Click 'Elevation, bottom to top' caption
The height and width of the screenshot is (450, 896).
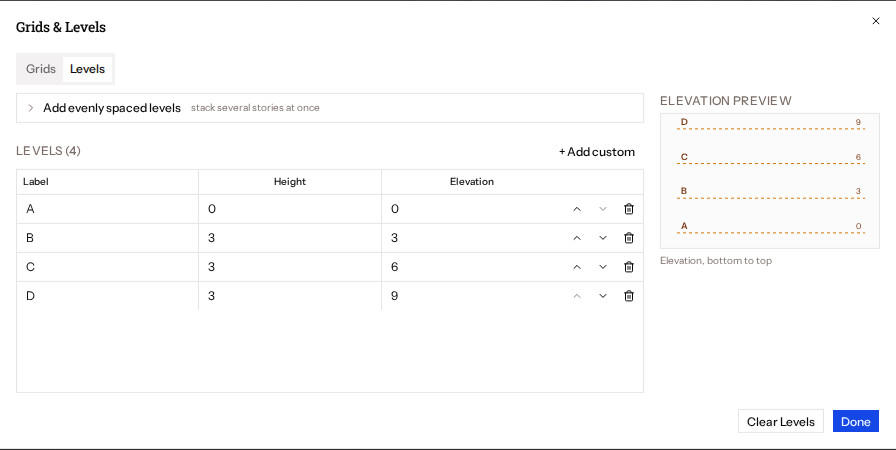coord(716,260)
